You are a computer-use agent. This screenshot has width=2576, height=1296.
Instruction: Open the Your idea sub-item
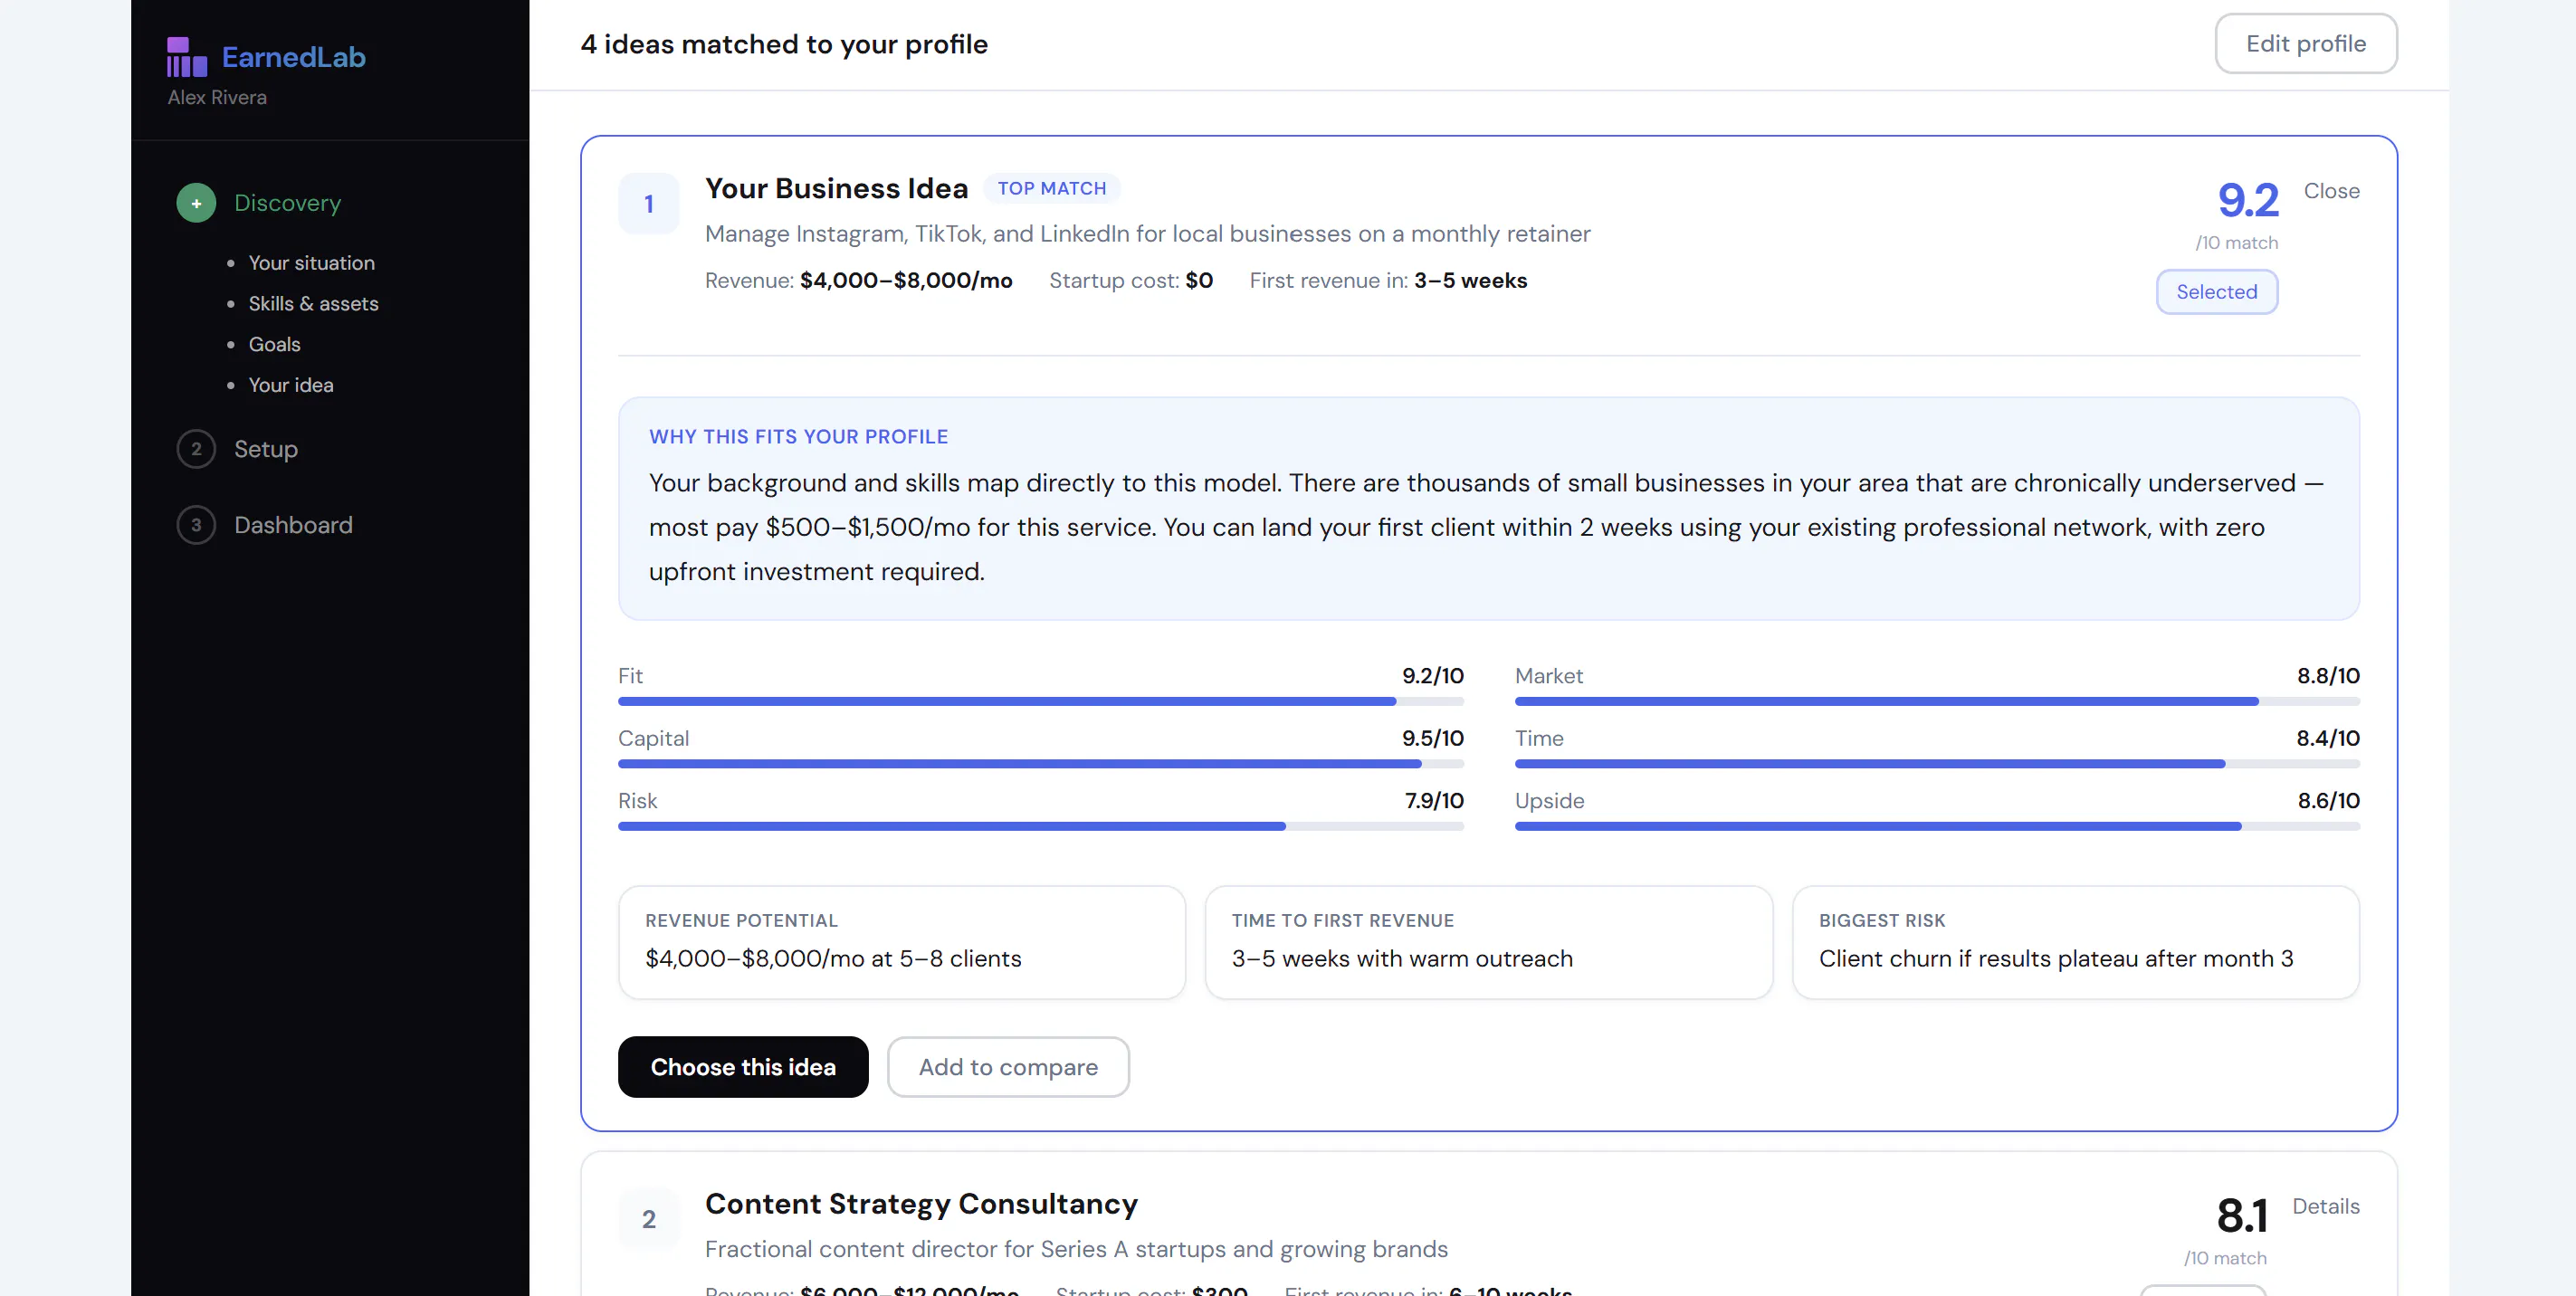[x=290, y=385]
